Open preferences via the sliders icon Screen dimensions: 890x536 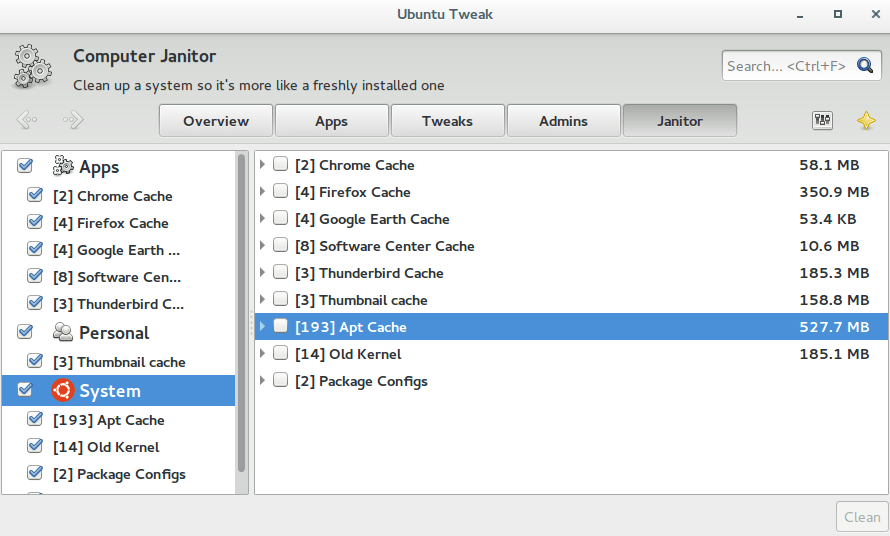click(x=822, y=120)
